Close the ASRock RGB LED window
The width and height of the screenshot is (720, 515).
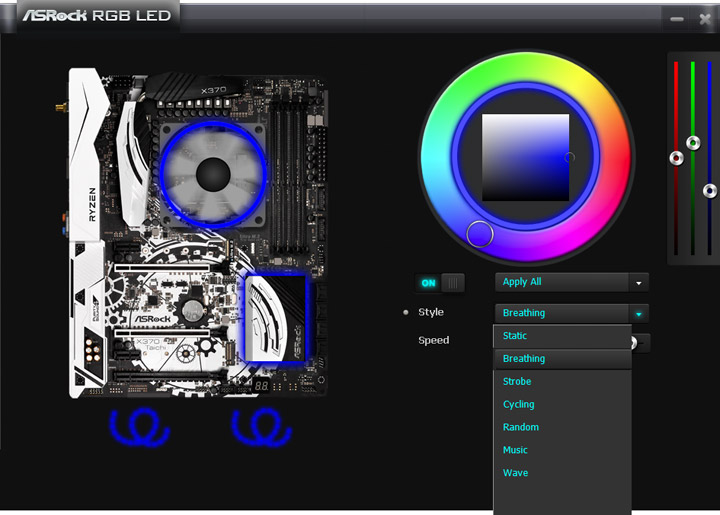coord(705,19)
